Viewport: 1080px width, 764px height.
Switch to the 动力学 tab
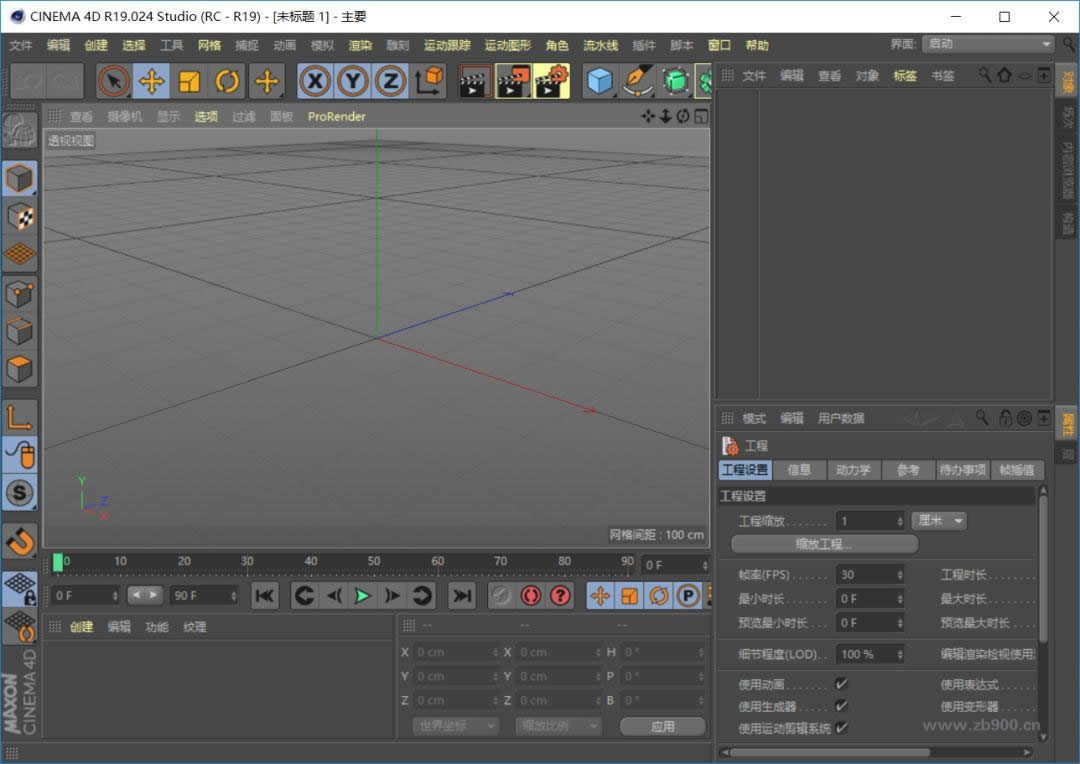click(853, 469)
